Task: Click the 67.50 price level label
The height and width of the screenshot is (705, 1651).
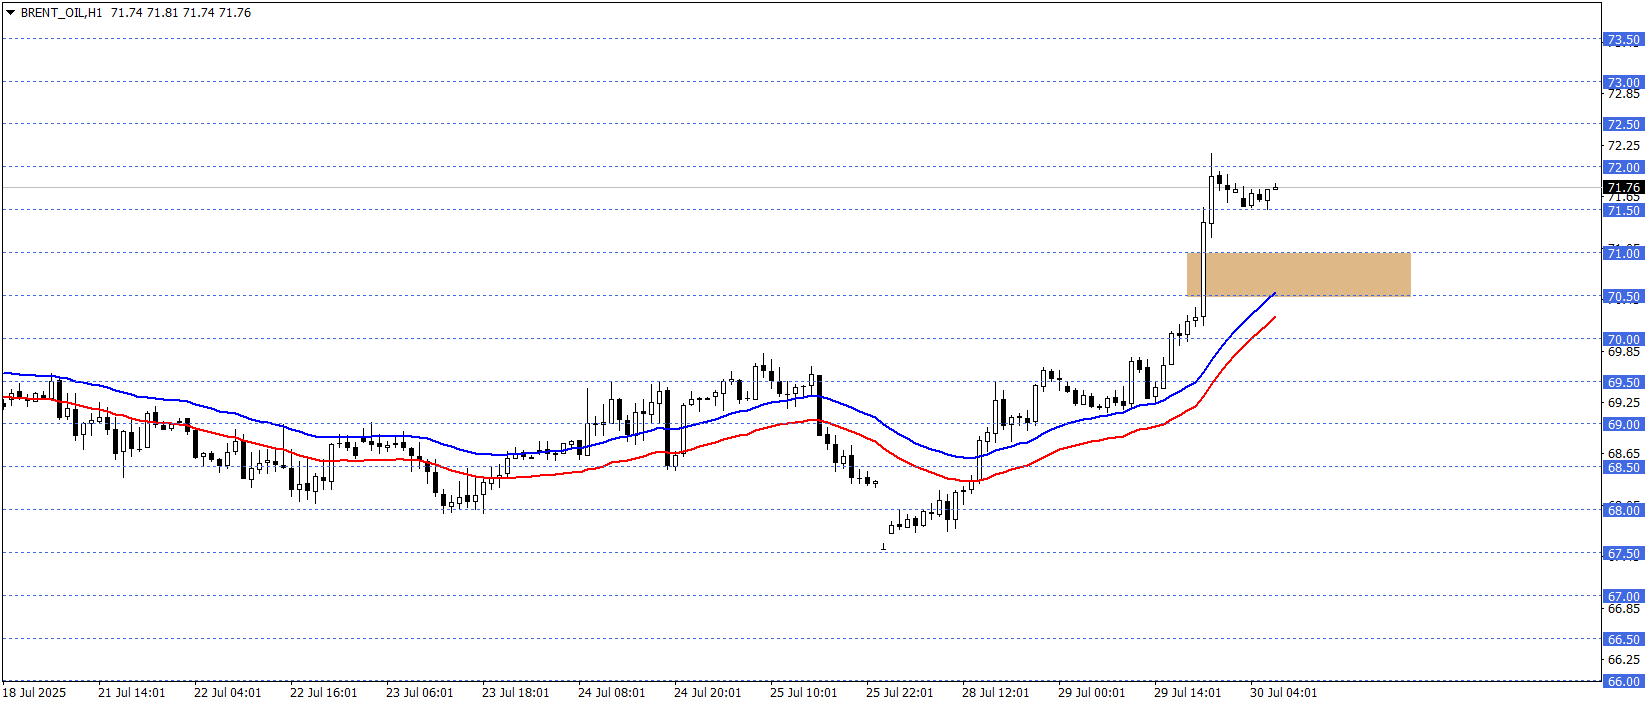Action: [x=1623, y=553]
